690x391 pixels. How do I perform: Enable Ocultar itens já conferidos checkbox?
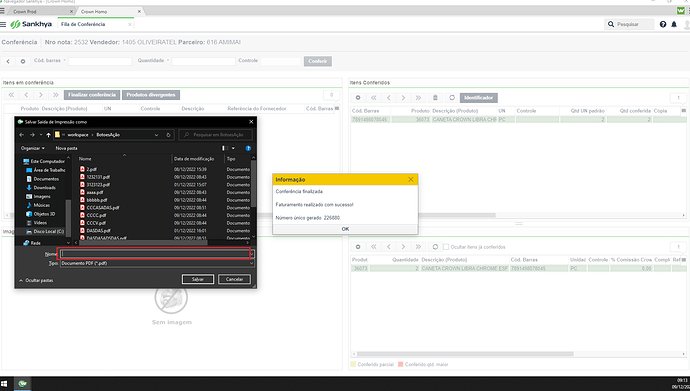click(446, 247)
